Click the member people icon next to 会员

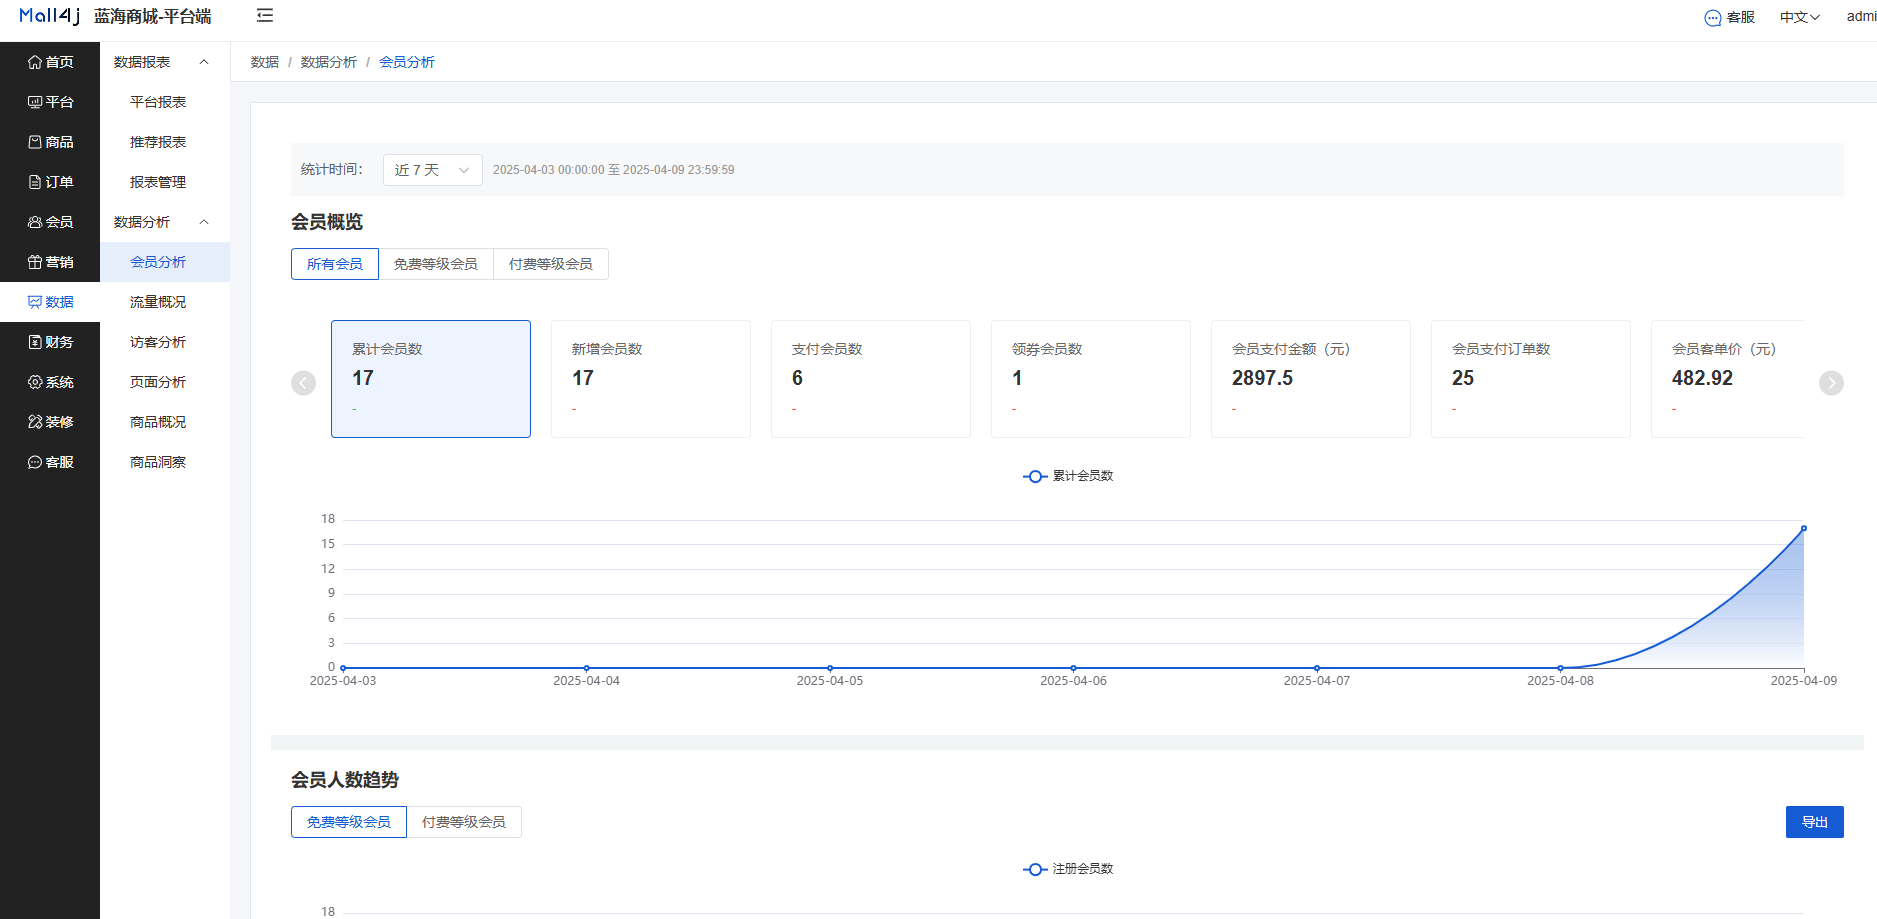point(35,222)
